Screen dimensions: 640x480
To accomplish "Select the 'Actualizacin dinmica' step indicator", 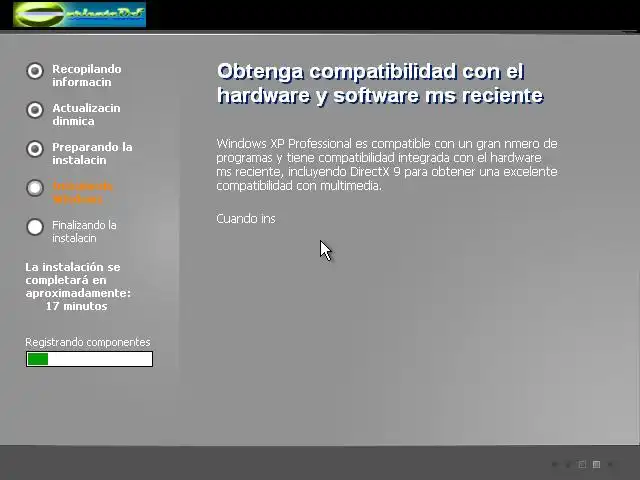I will coord(35,110).
